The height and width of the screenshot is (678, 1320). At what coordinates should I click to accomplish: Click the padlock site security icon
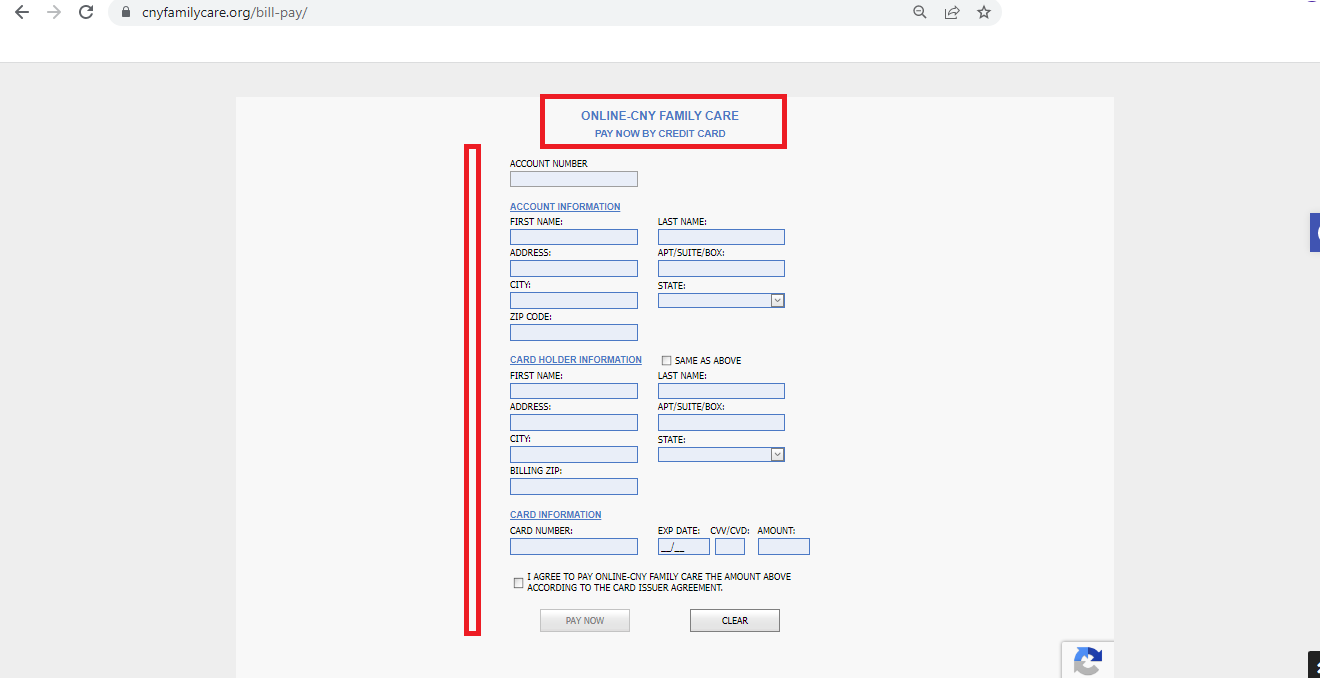125,13
